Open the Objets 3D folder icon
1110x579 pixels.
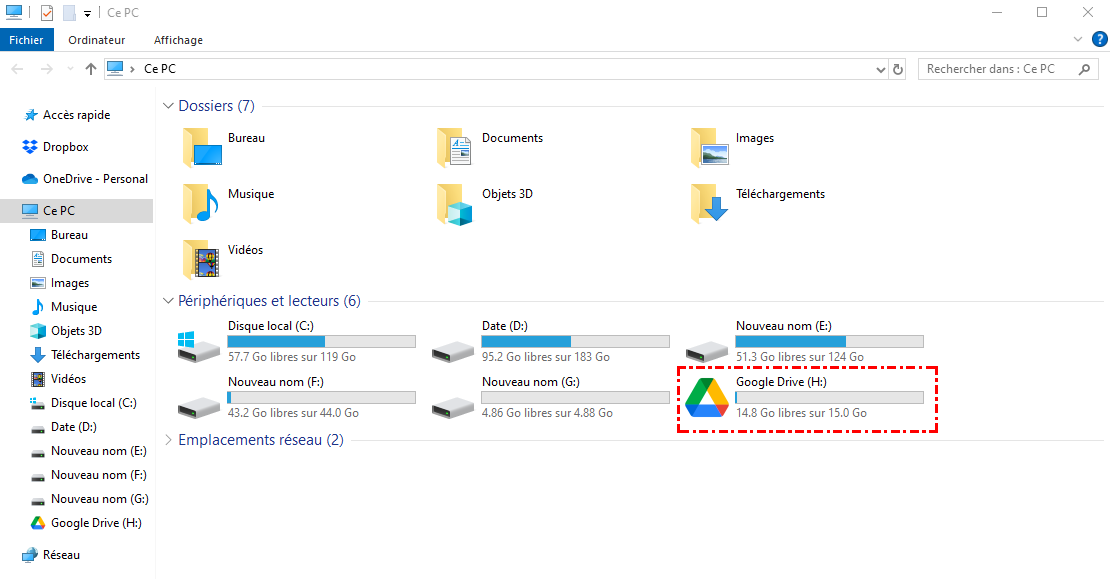click(x=456, y=203)
